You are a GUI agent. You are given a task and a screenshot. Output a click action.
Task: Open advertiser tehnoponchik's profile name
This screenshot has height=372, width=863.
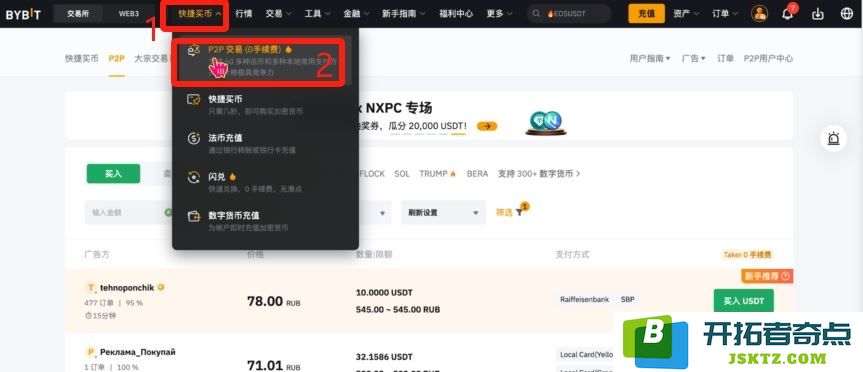point(127,287)
